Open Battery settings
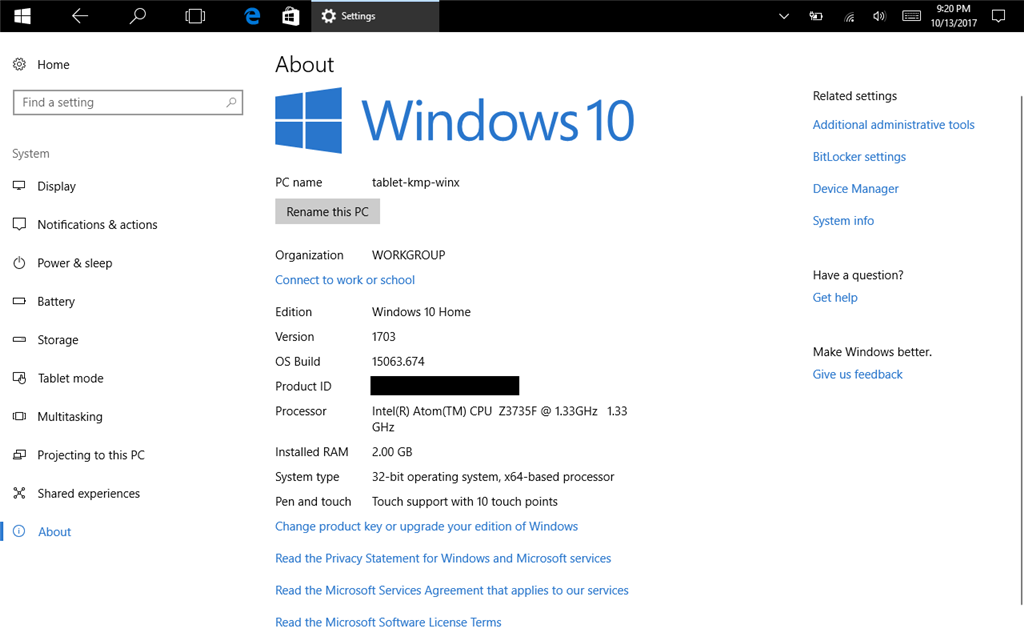Screen dimensions: 1024x640 click(56, 302)
